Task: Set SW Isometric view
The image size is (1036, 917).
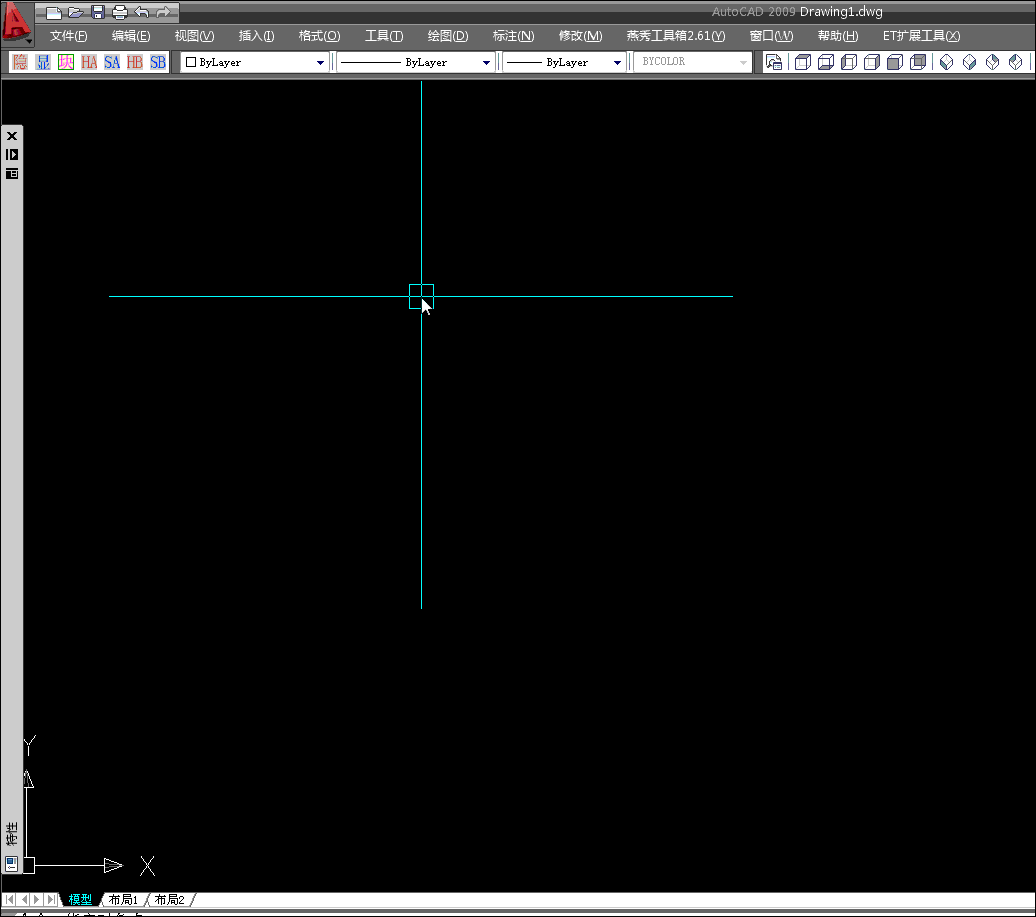Action: 946,62
